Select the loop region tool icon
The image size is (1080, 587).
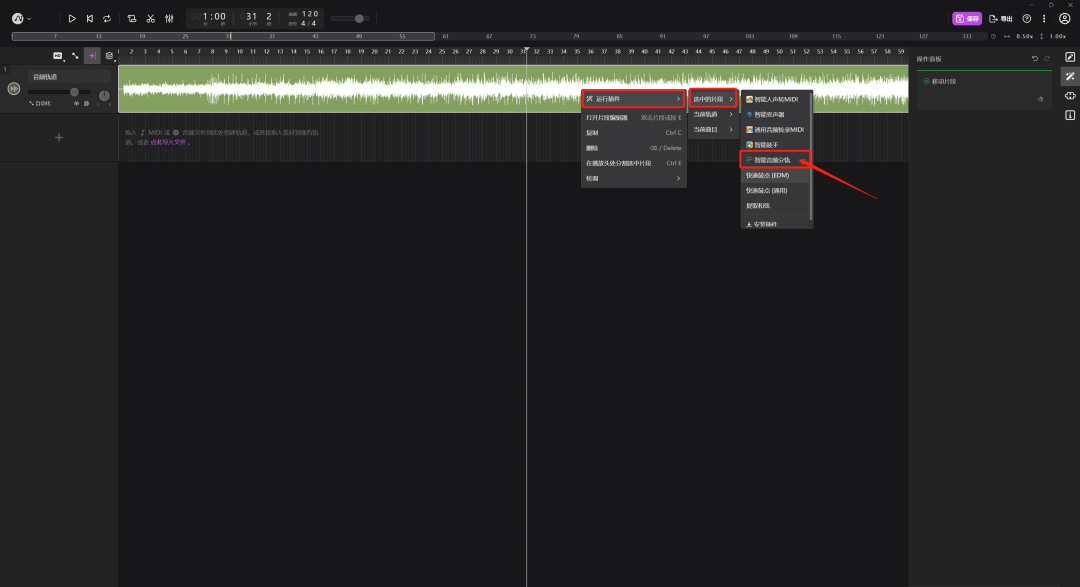tap(132, 19)
